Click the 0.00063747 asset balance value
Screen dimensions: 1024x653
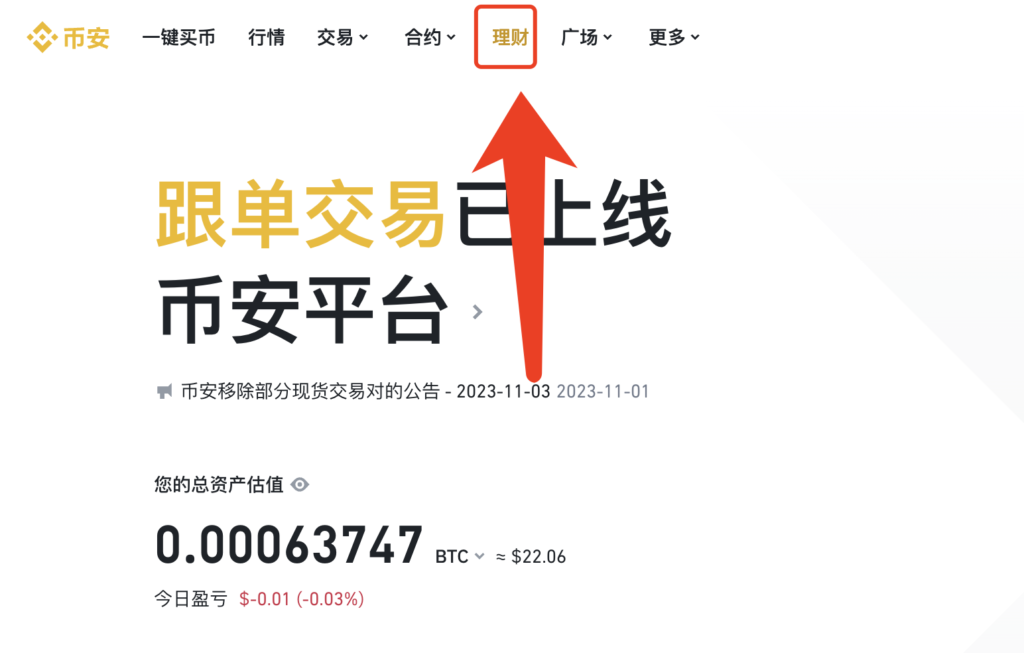tap(289, 545)
